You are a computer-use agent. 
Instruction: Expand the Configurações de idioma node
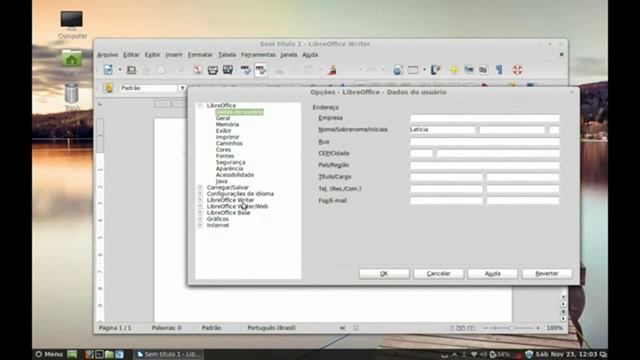point(200,194)
